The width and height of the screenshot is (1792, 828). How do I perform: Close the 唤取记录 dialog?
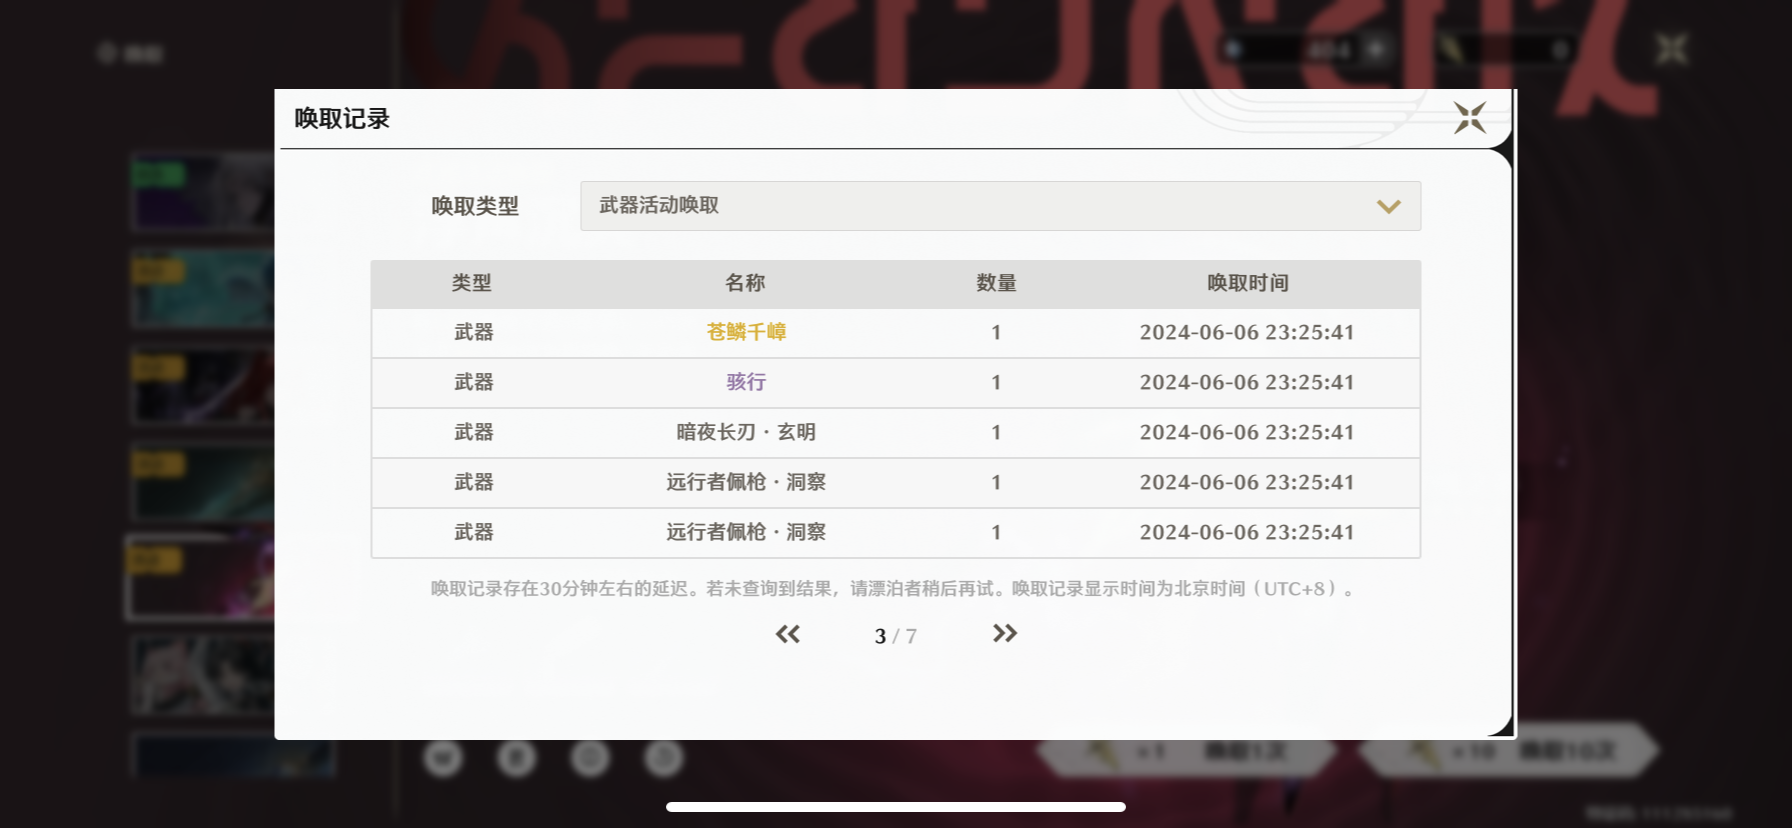click(x=1469, y=118)
